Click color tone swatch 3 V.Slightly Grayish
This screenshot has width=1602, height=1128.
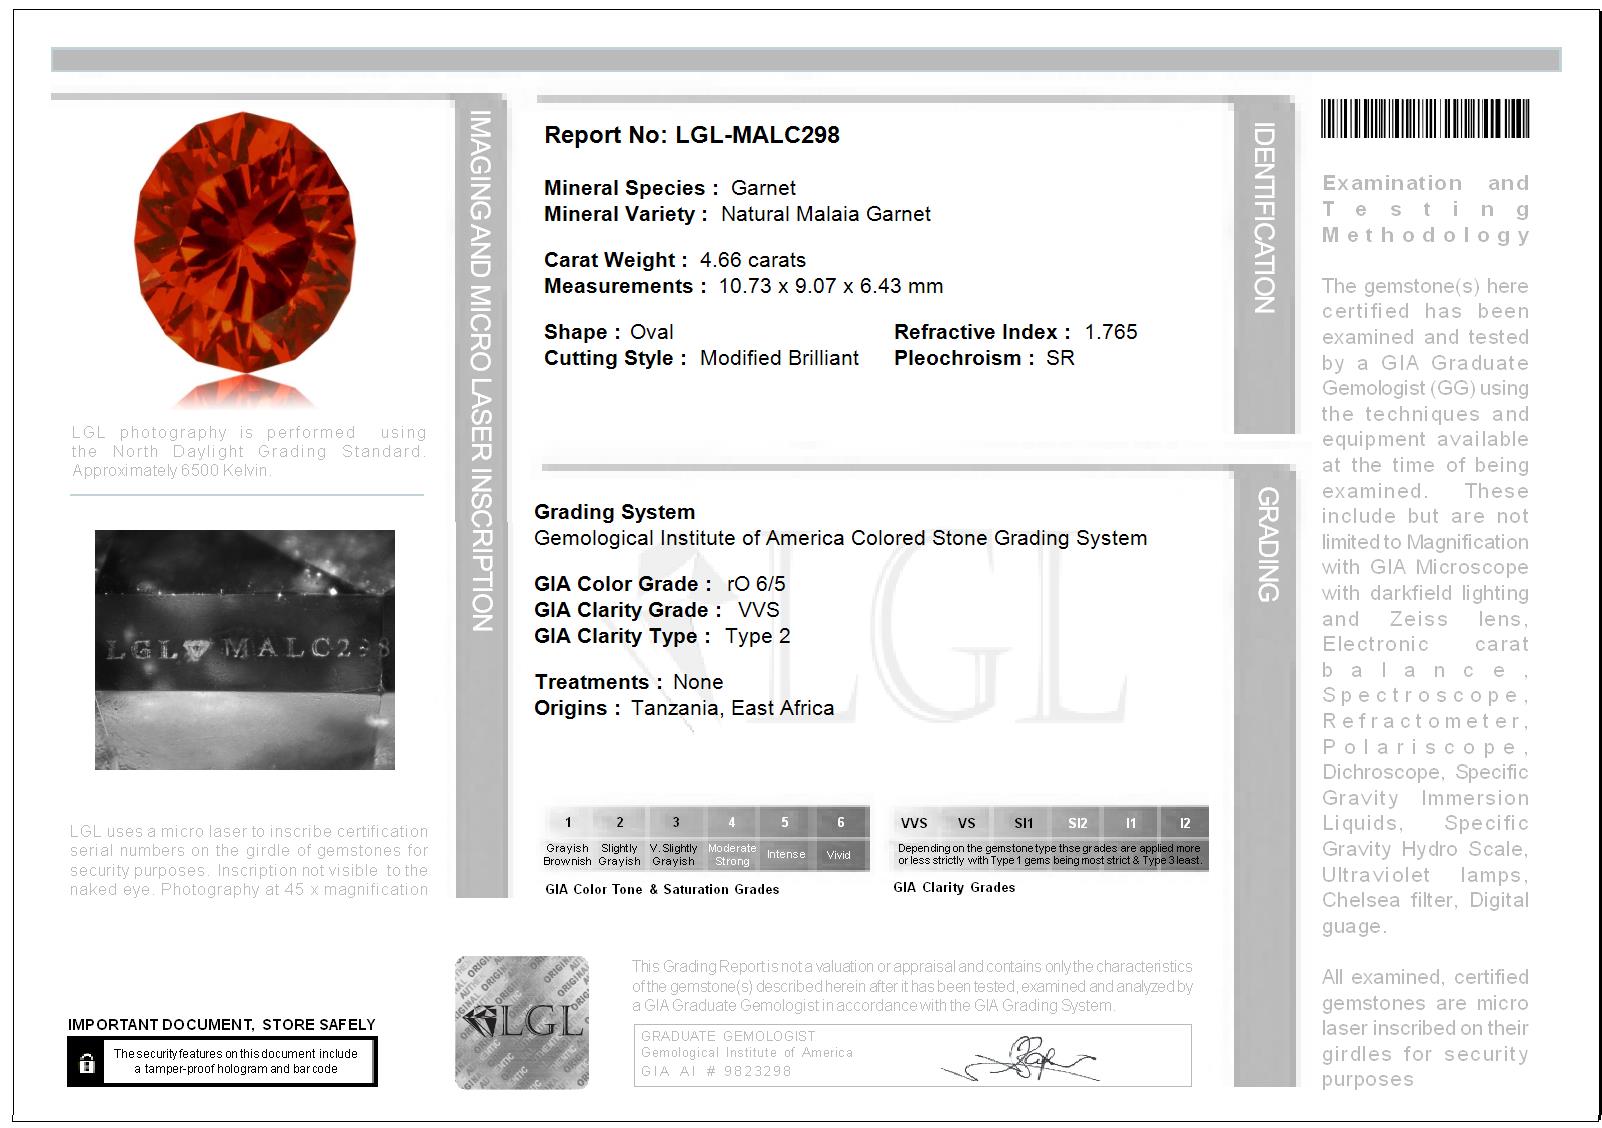tap(674, 838)
